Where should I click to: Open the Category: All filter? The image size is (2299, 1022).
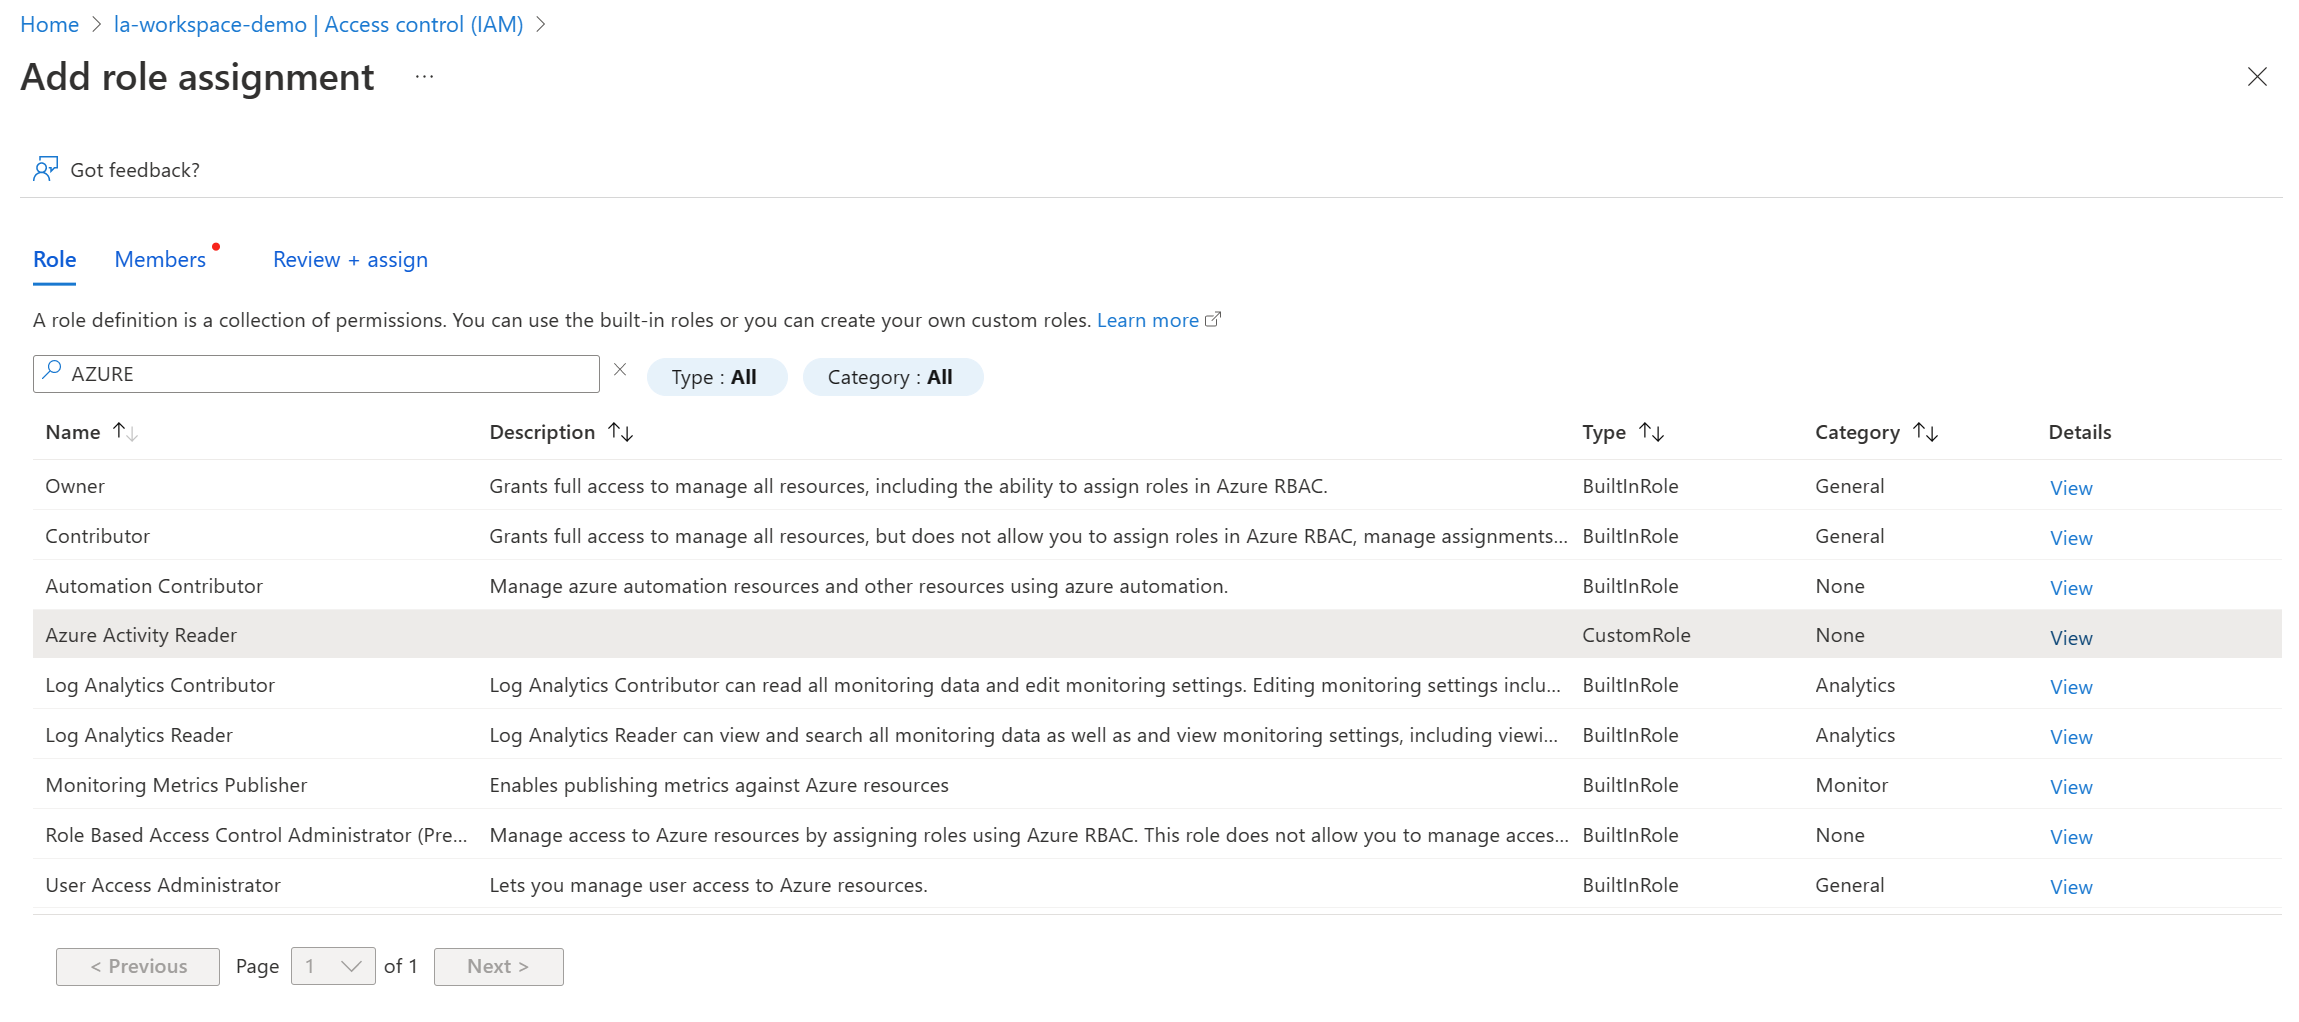(892, 377)
